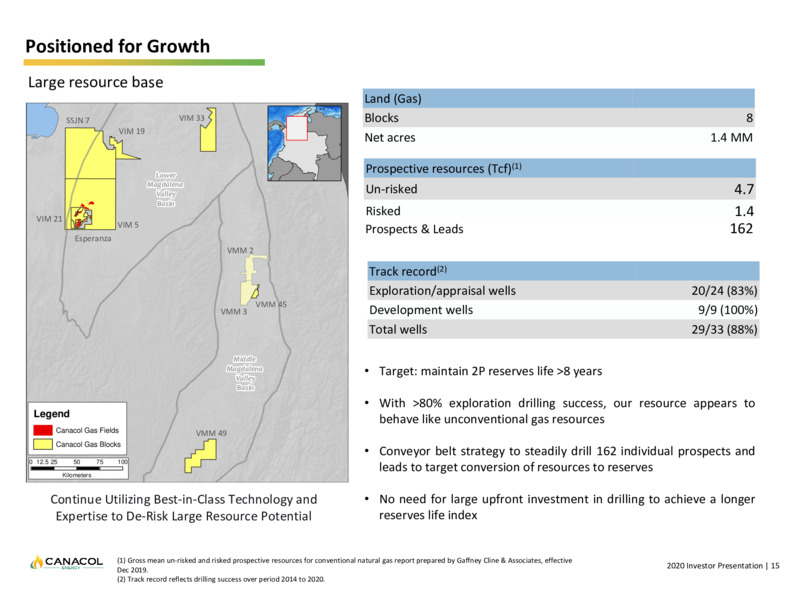800x600 pixels.
Task: Click the '1.4 MM' net acres value
Action: [x=731, y=138]
